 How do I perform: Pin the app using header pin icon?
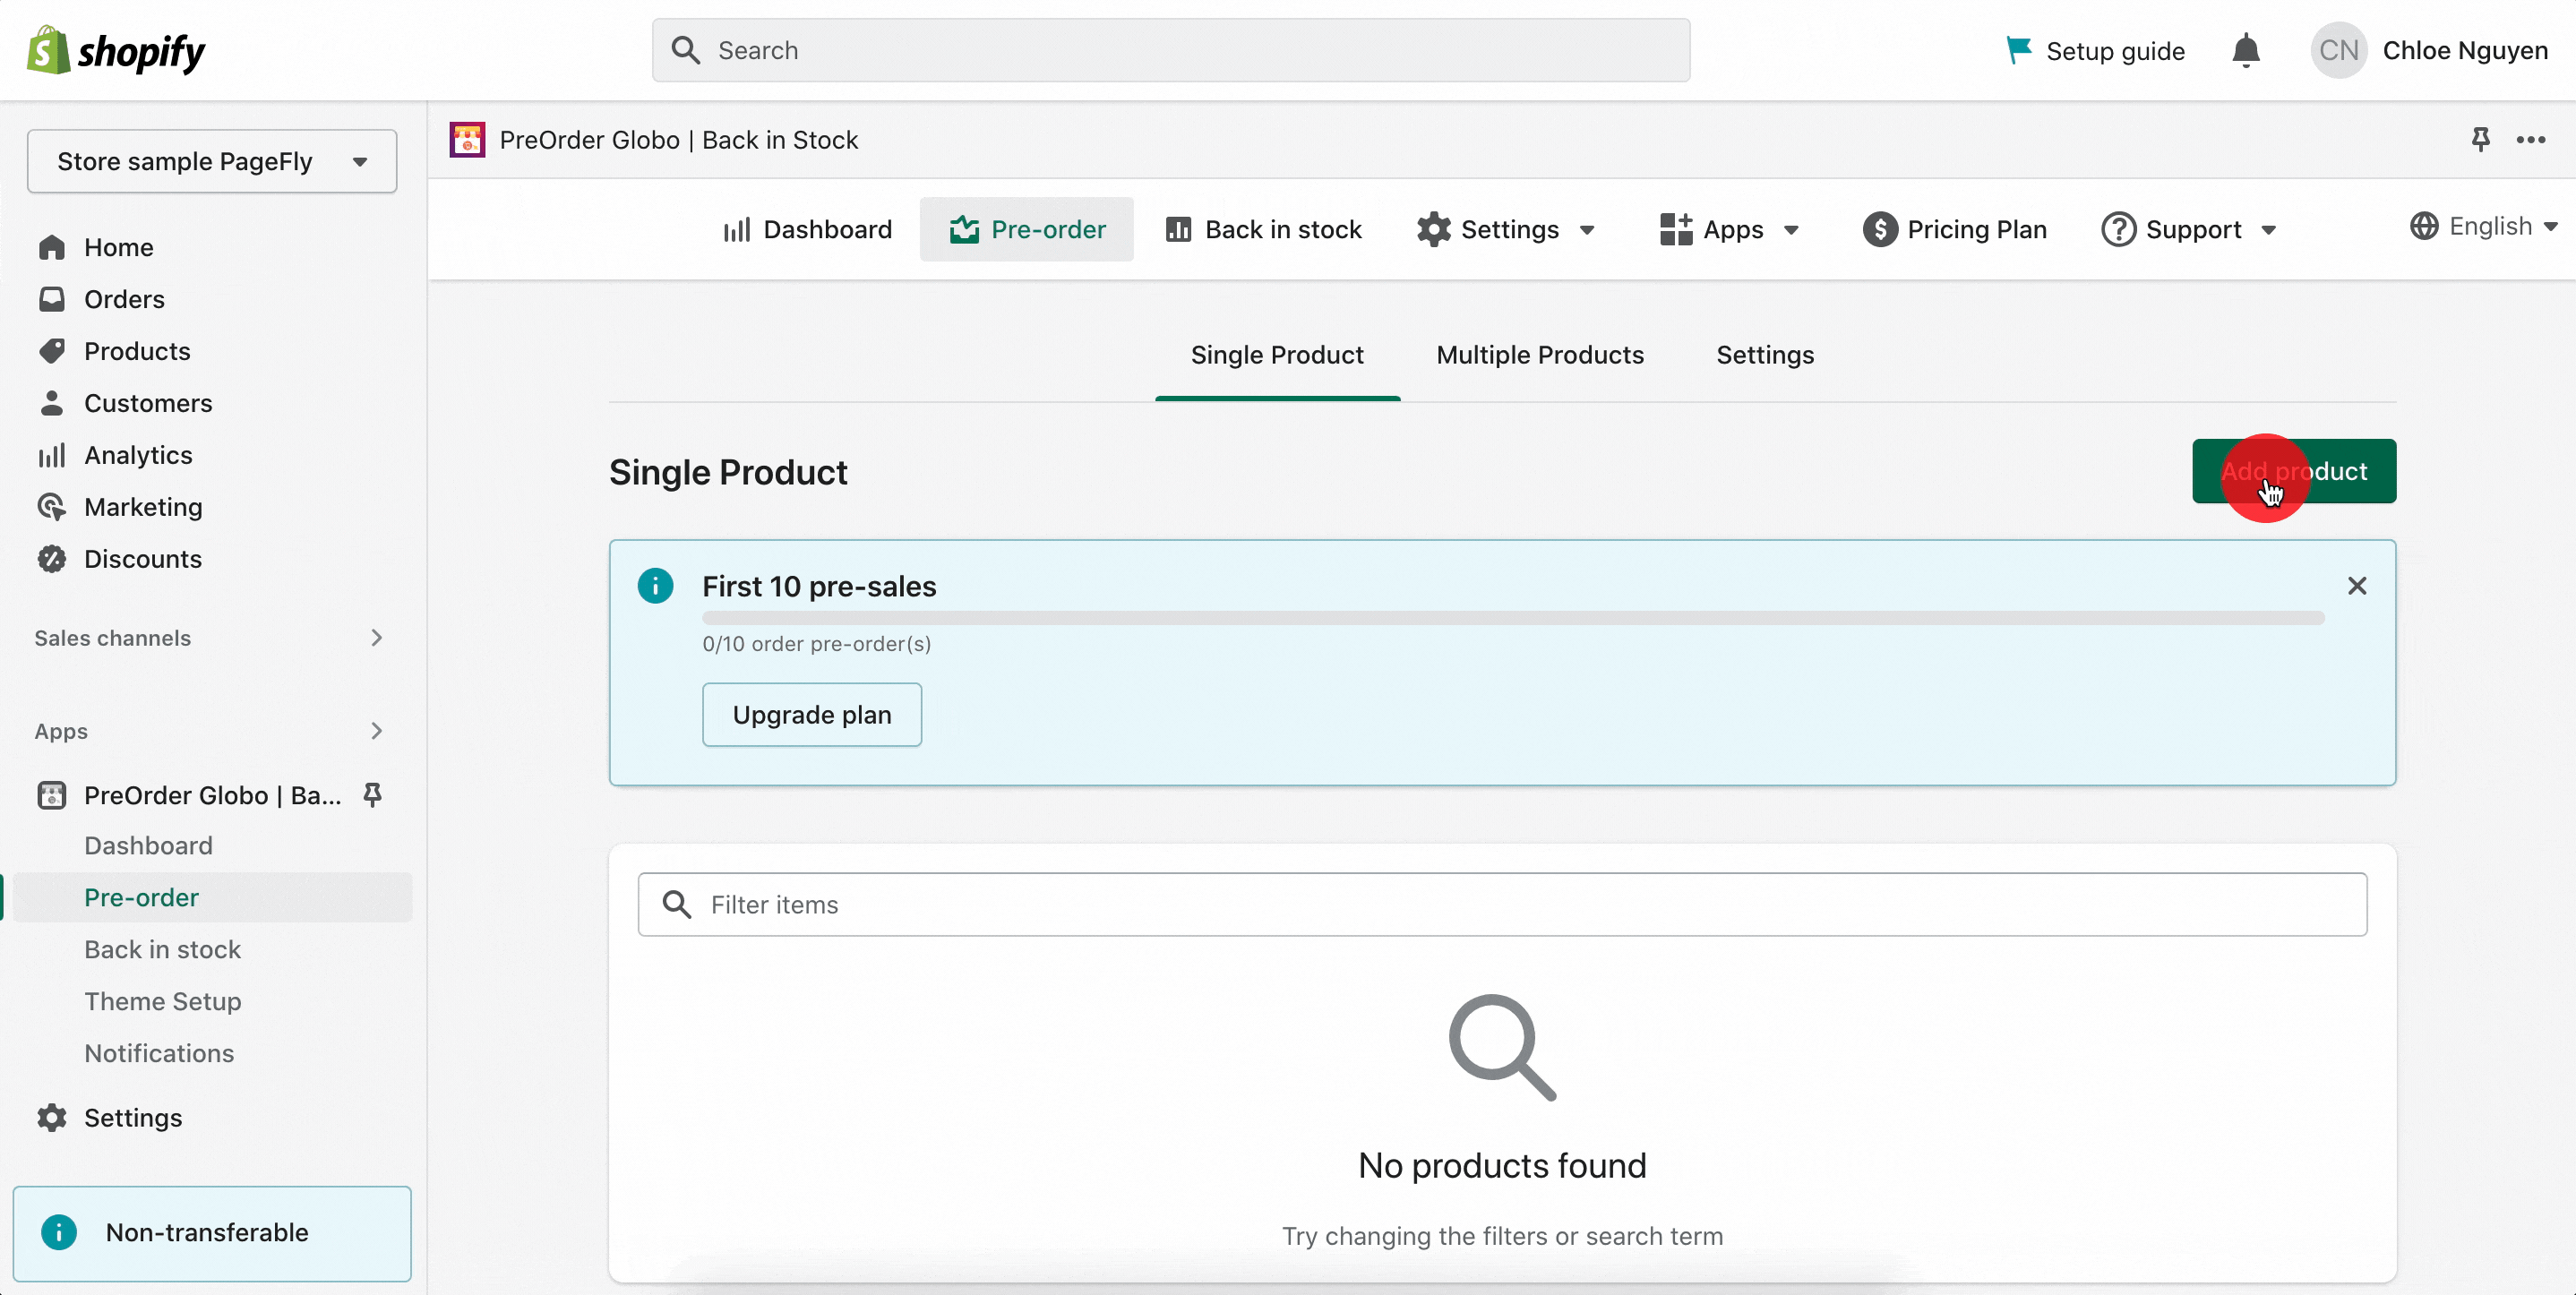2480,139
